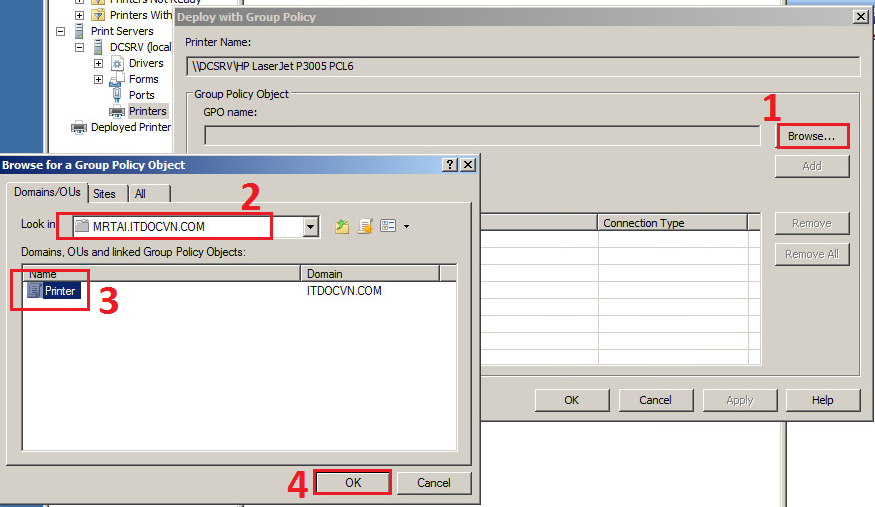The width and height of the screenshot is (875, 507).
Task: Select the Print Servers tree label
Action: (x=122, y=31)
